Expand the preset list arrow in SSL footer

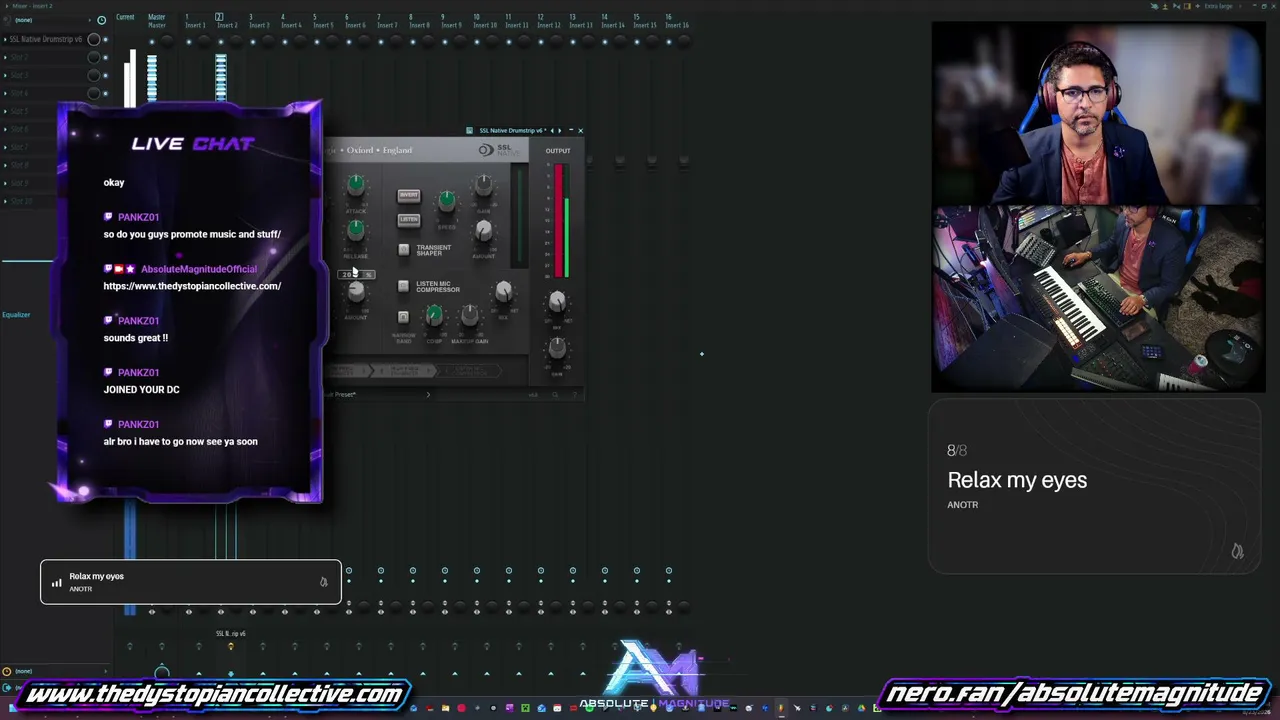pos(428,395)
